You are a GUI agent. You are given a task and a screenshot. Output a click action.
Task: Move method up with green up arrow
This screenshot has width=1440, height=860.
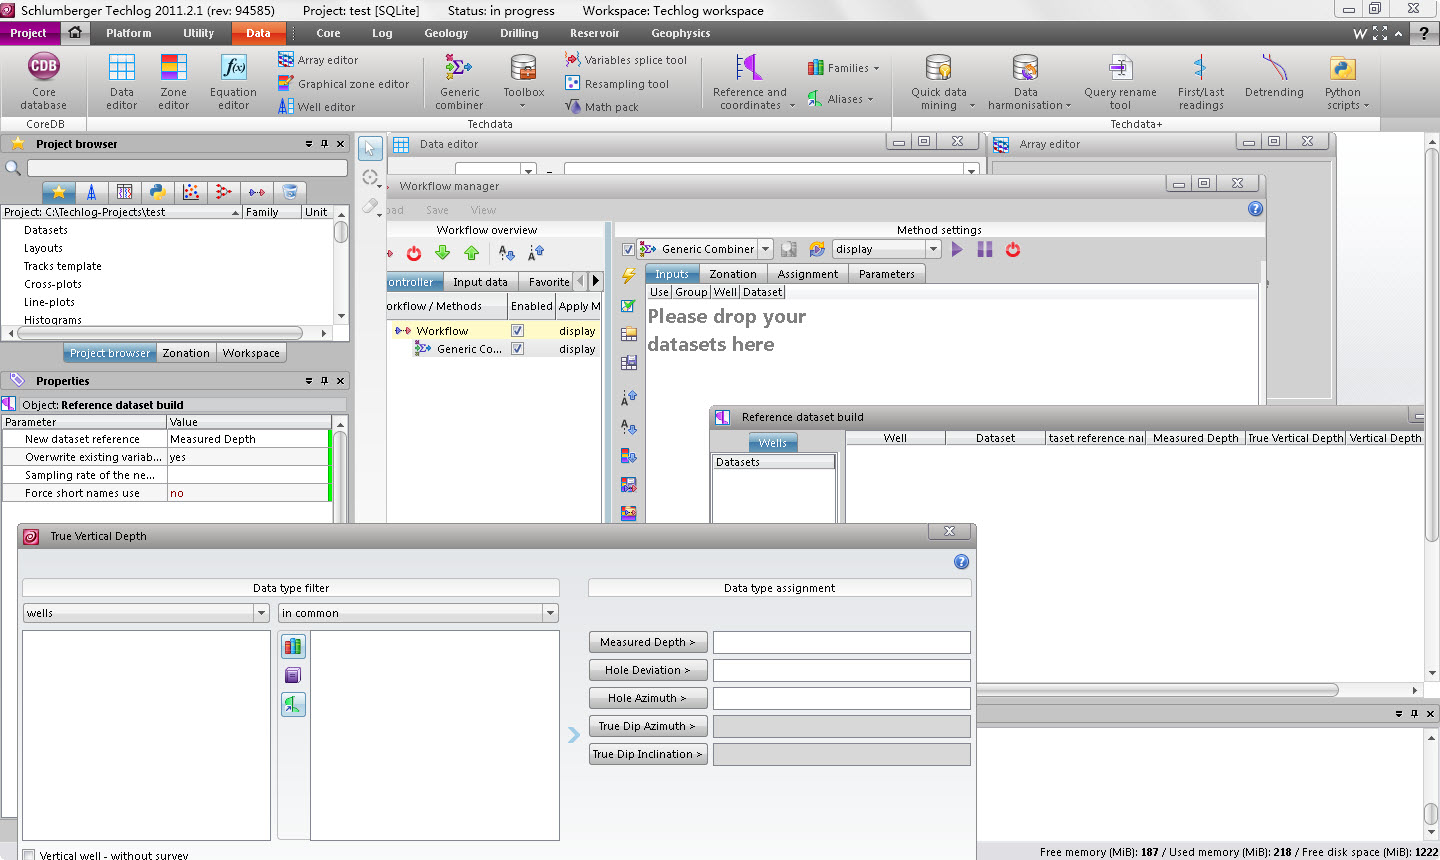pyautogui.click(x=471, y=254)
